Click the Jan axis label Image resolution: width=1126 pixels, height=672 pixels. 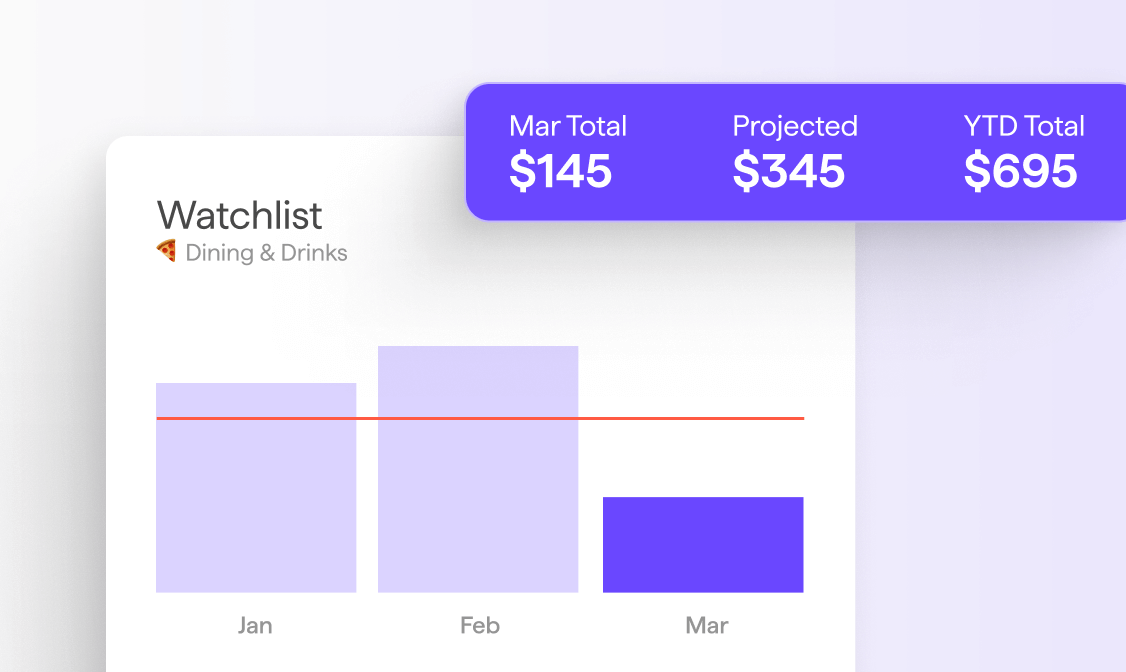pyautogui.click(x=255, y=625)
